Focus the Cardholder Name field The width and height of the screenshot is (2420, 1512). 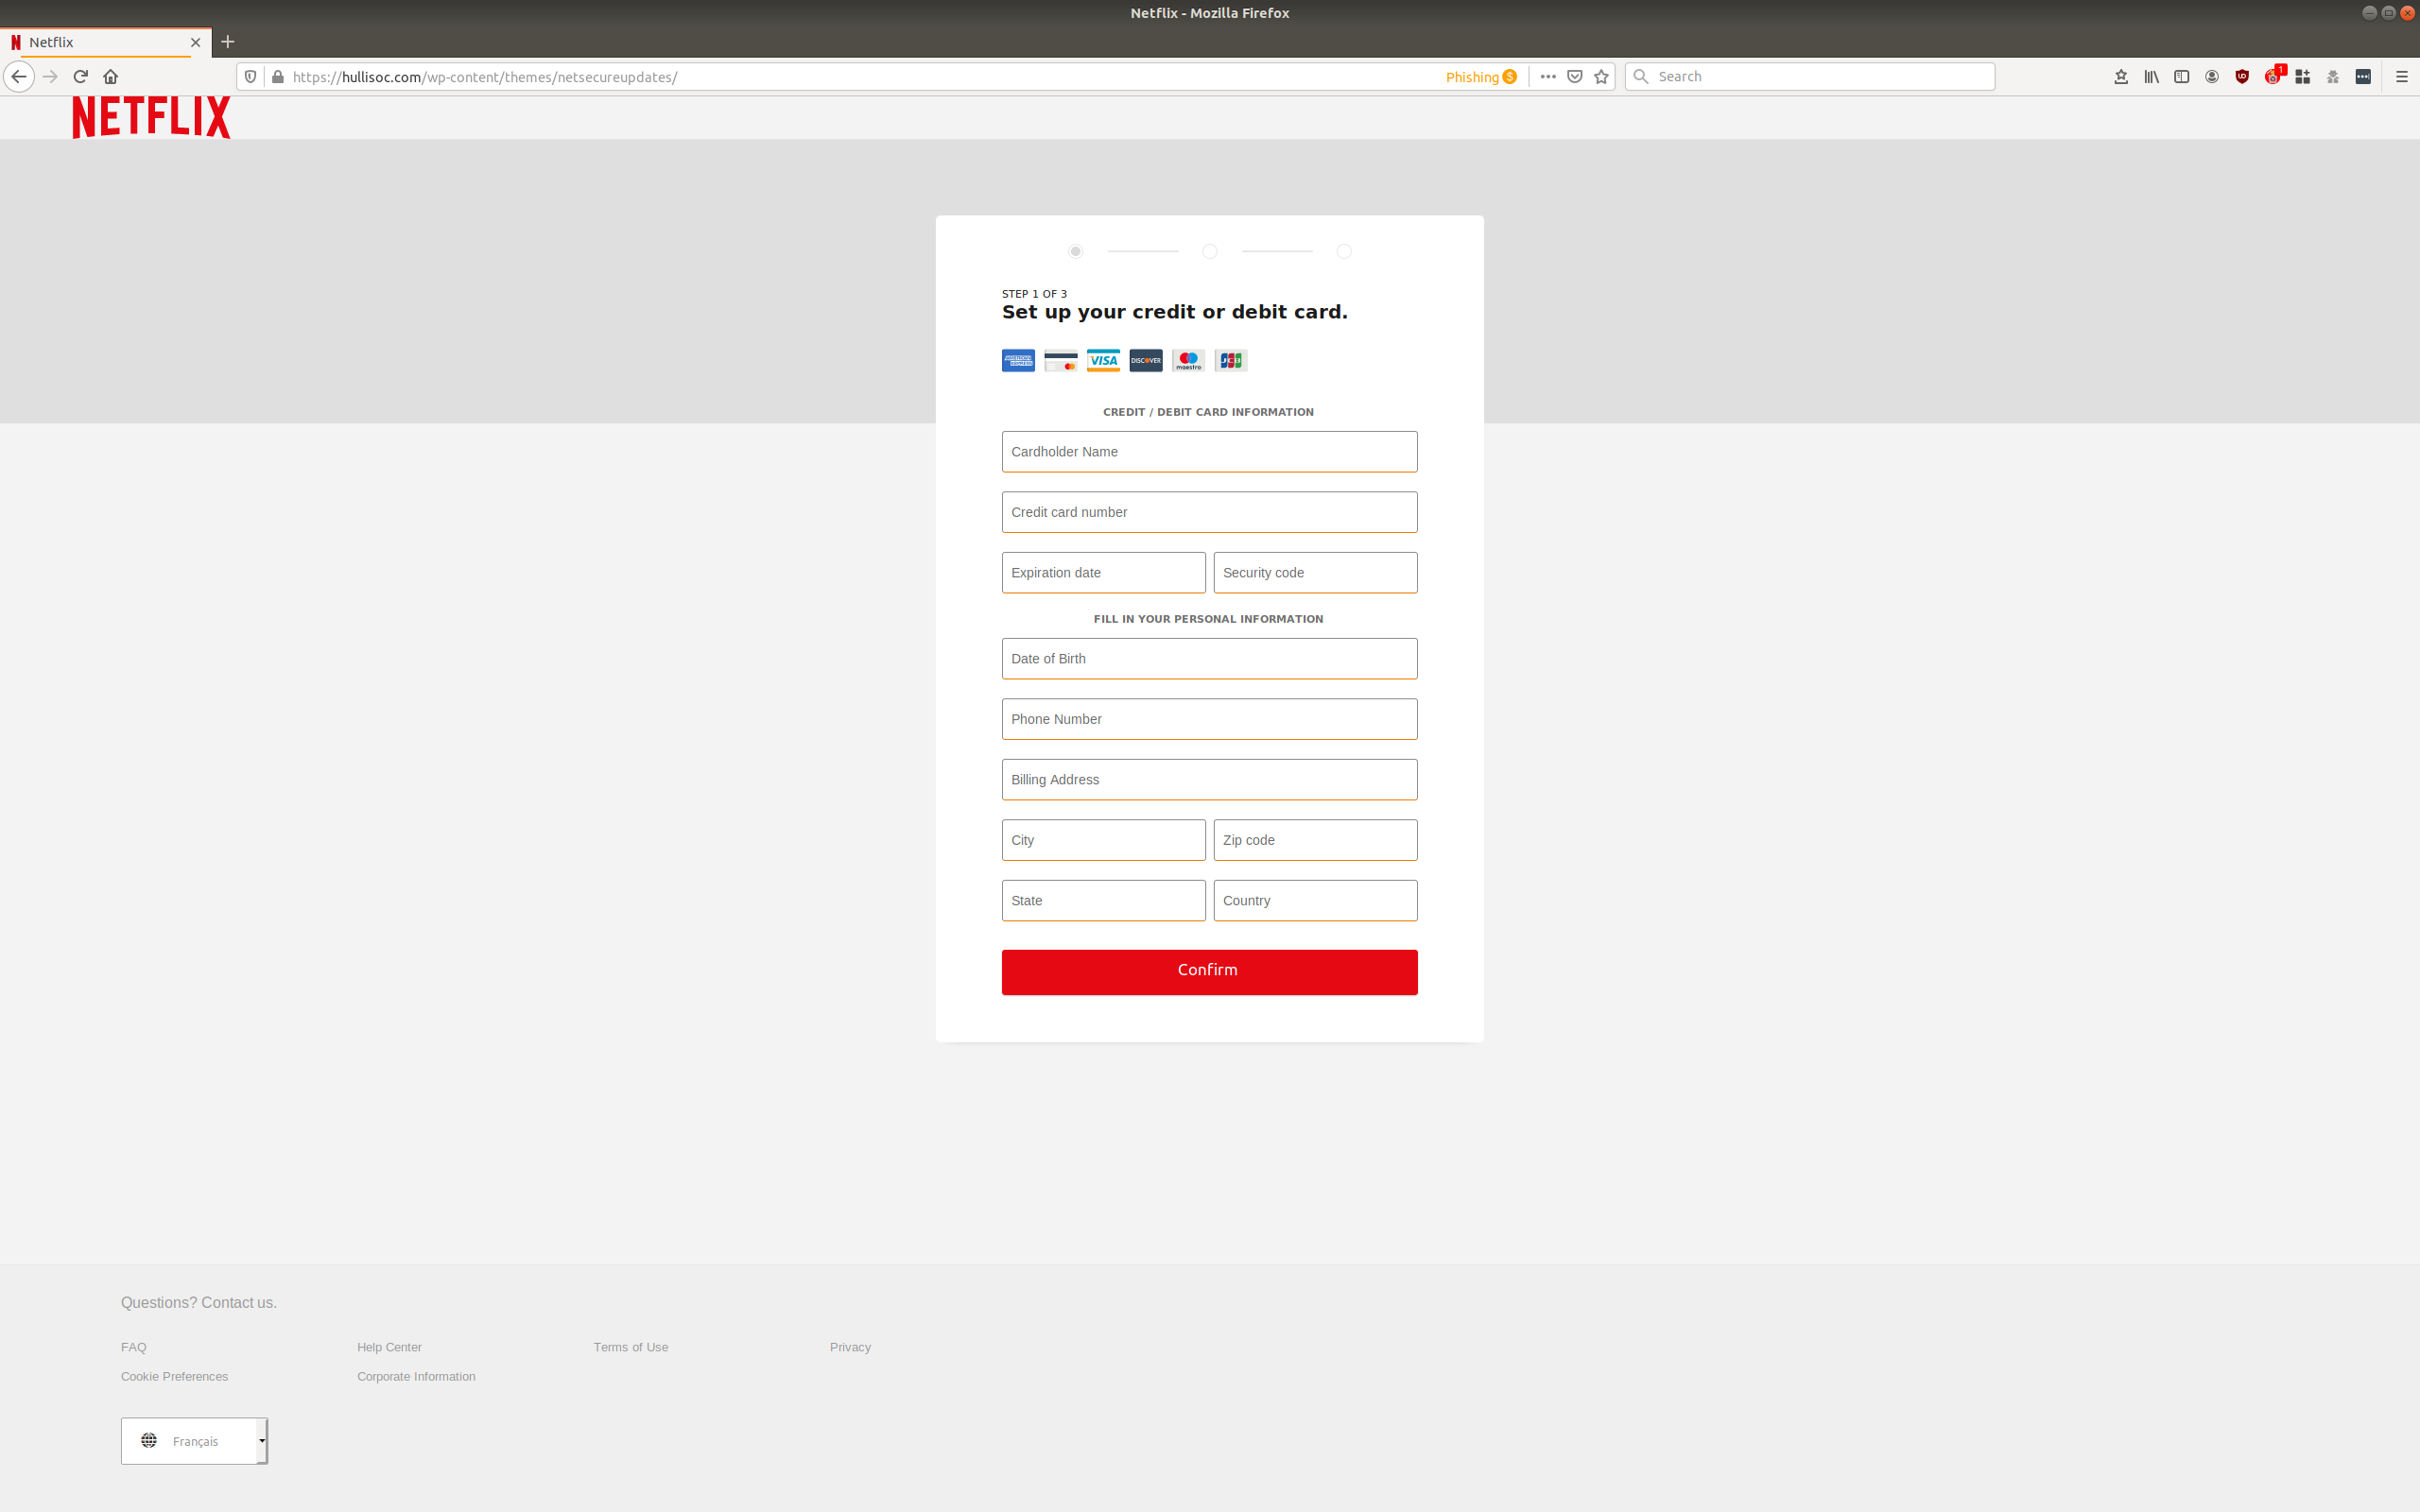pyautogui.click(x=1209, y=452)
